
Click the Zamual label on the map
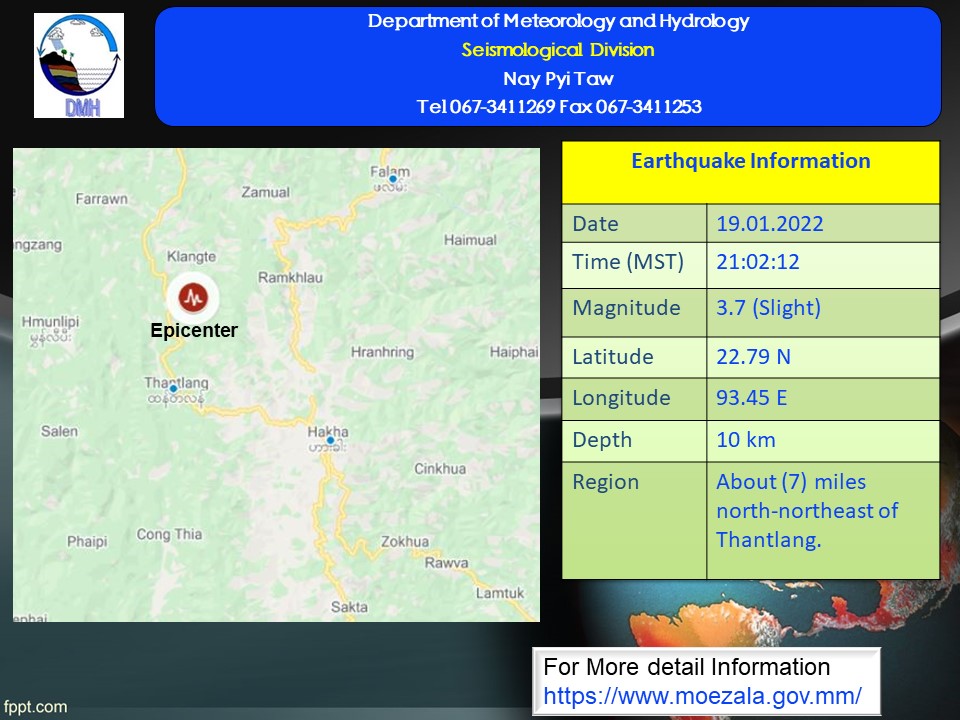(265, 192)
